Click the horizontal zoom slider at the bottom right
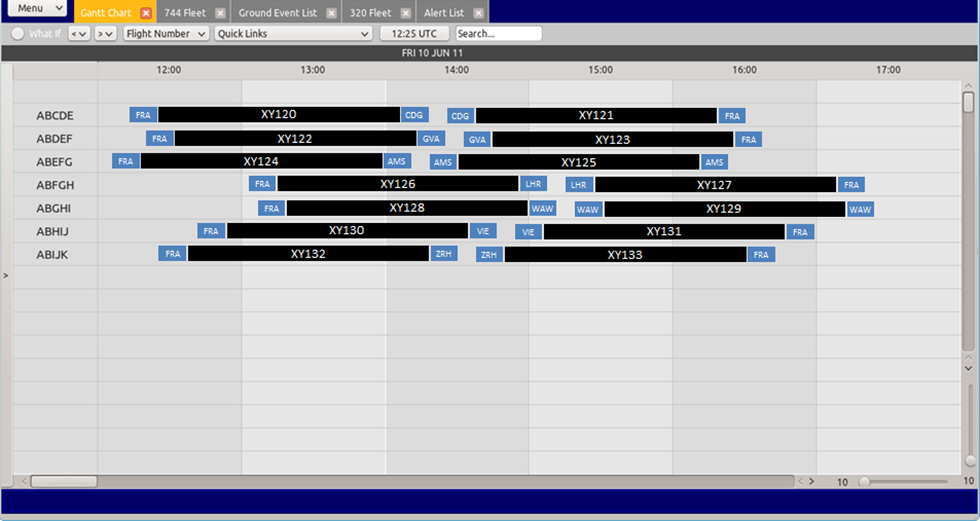 910,482
